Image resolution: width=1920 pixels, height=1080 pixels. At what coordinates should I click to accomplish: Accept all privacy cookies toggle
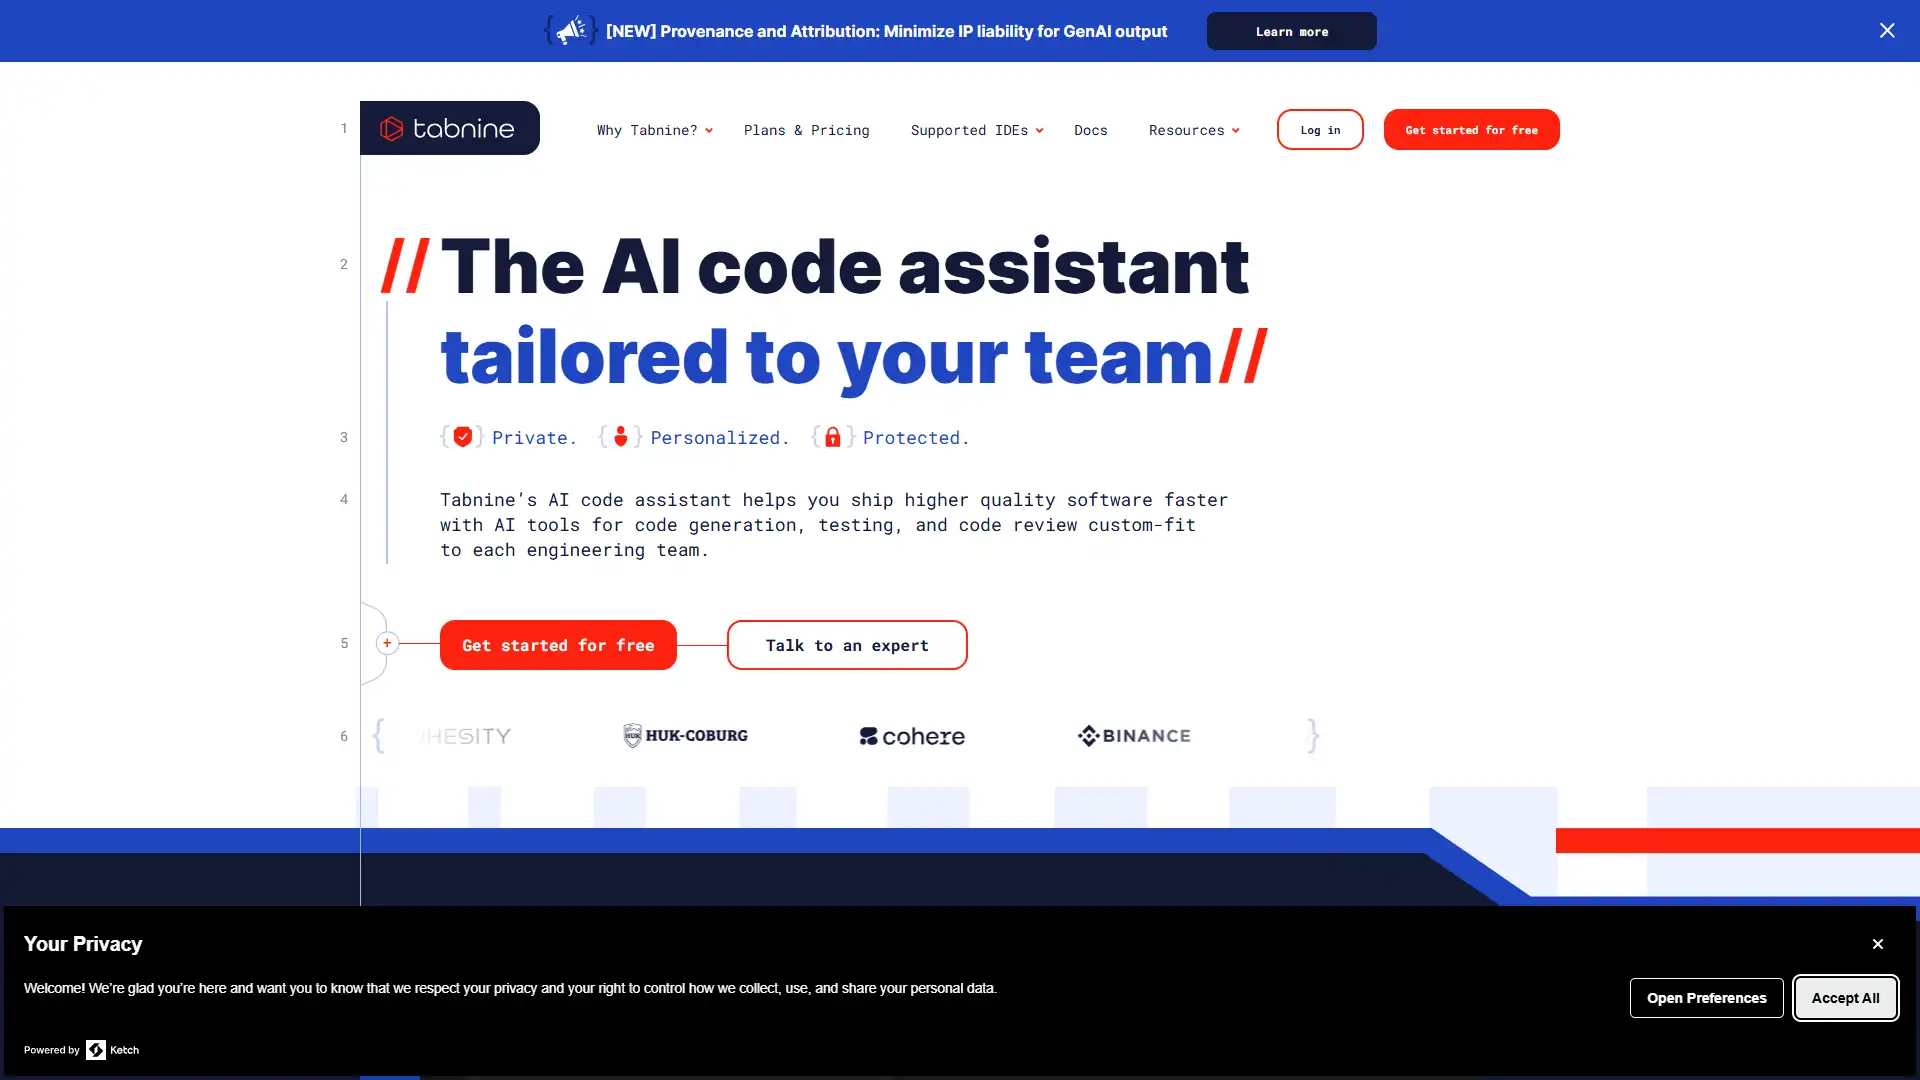1846,997
